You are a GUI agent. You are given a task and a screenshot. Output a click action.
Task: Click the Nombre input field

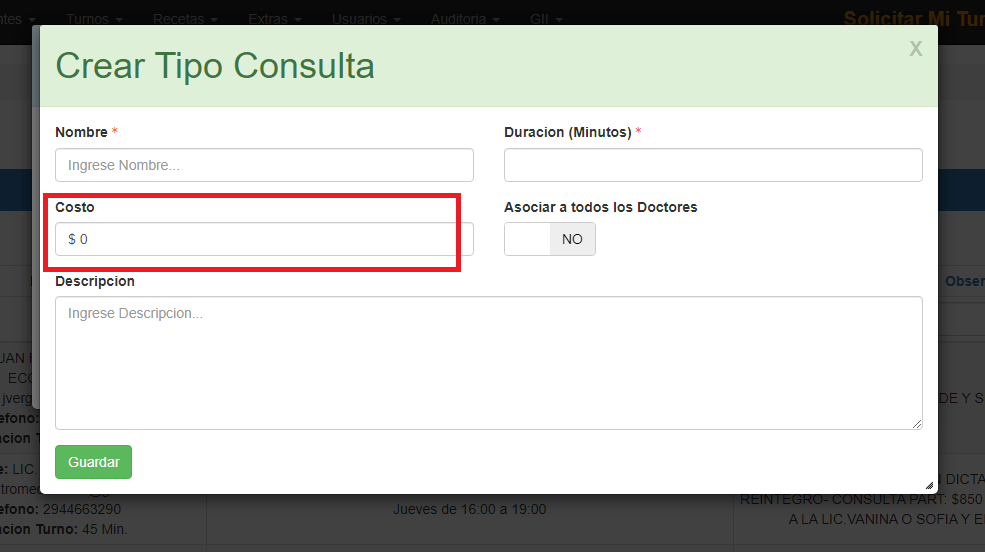(264, 165)
